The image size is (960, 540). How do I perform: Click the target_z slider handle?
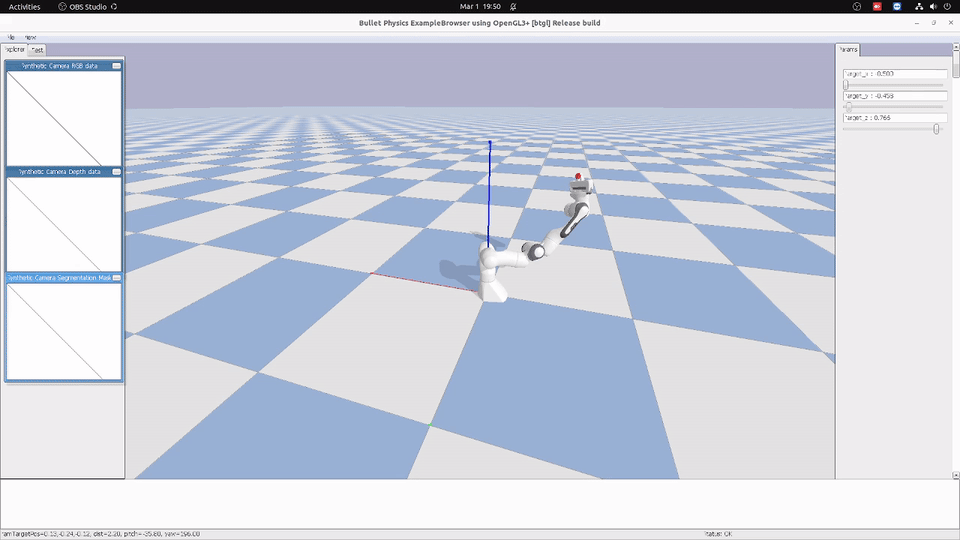pyautogui.click(x=936, y=128)
